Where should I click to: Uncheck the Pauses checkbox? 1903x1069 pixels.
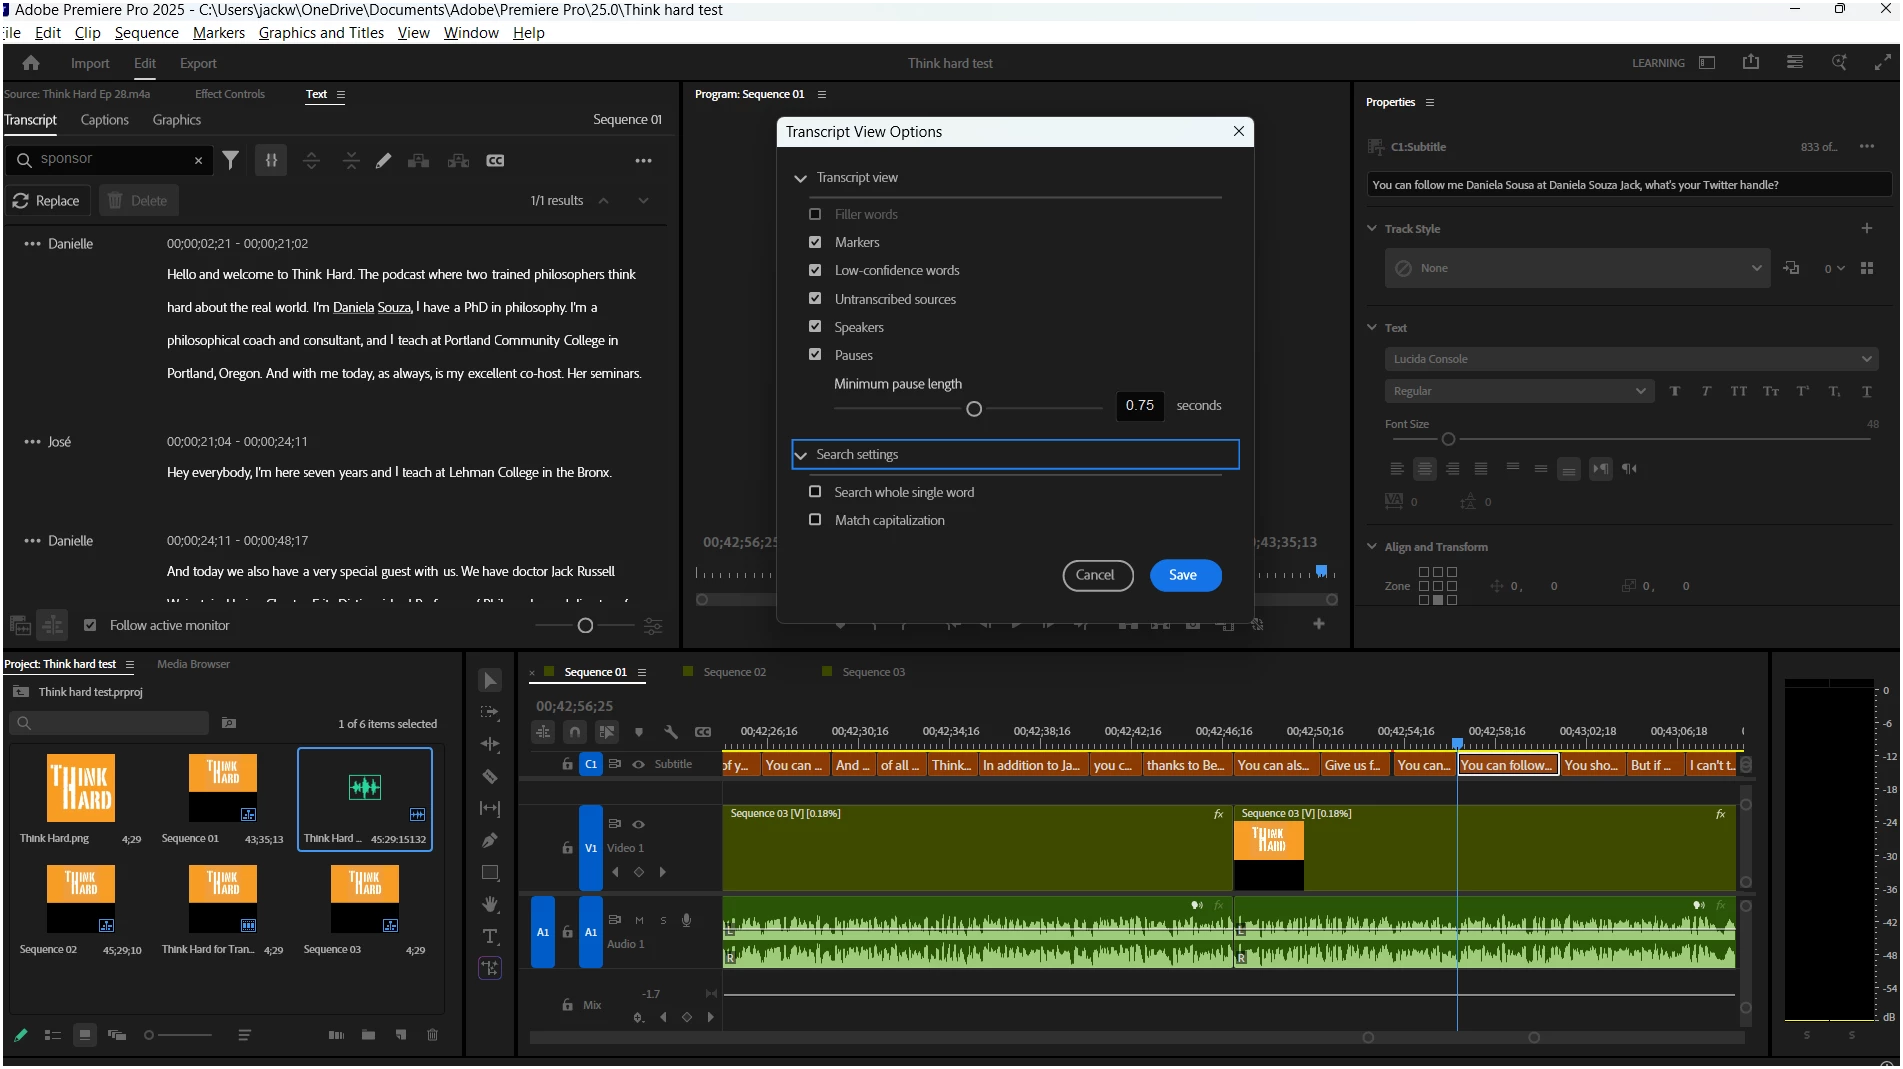click(815, 355)
